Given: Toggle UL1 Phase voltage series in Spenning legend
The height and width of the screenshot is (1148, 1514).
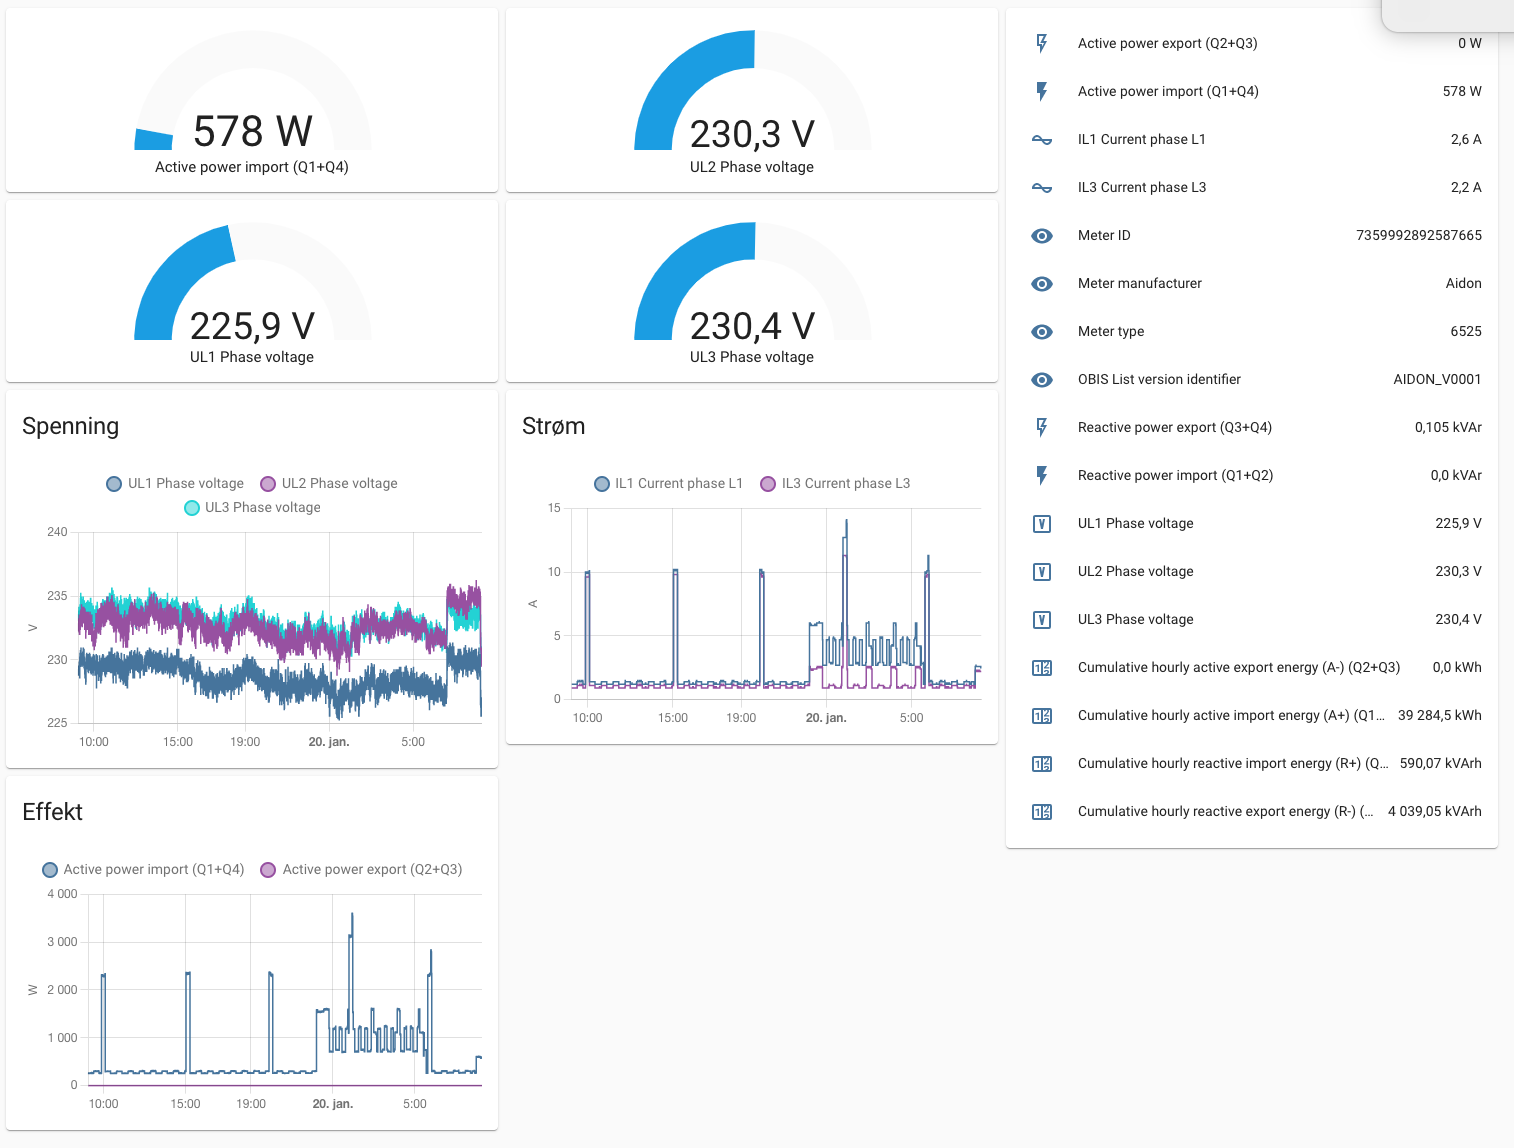Looking at the screenshot, I should [x=175, y=483].
